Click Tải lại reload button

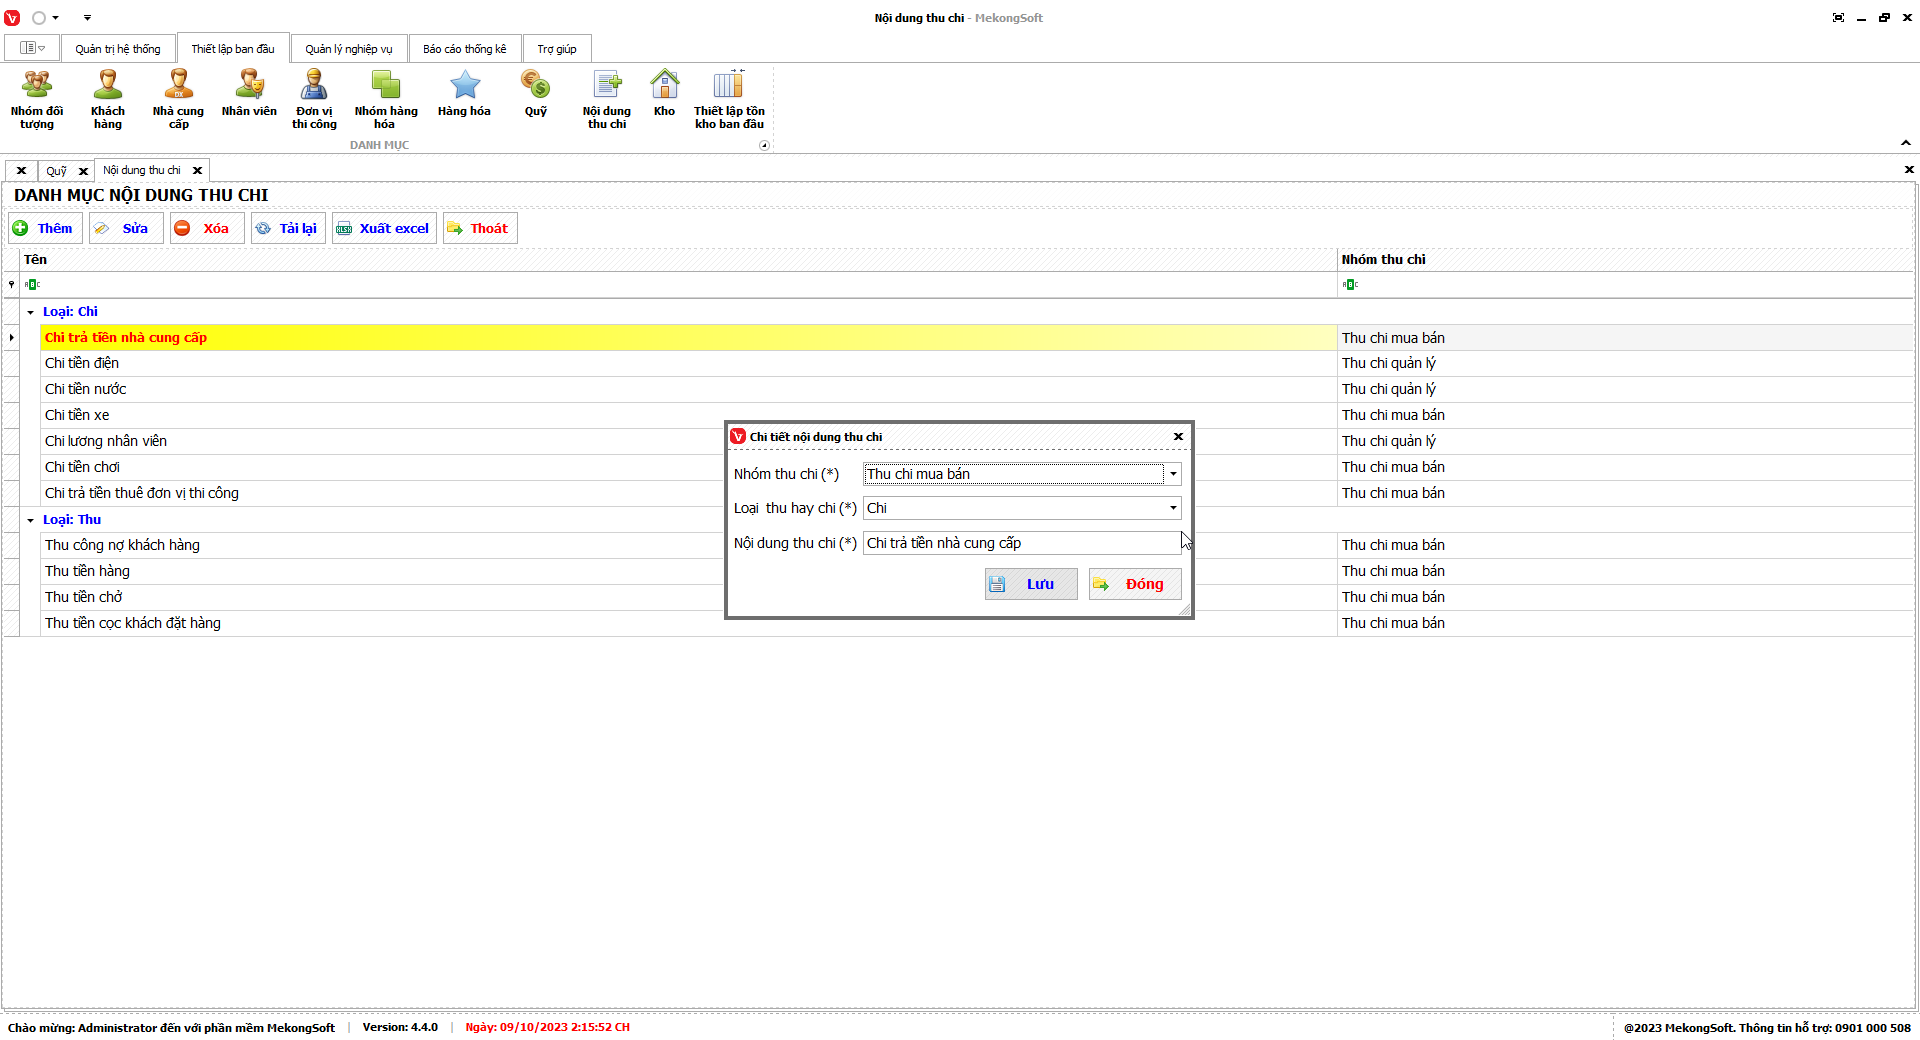click(x=287, y=228)
